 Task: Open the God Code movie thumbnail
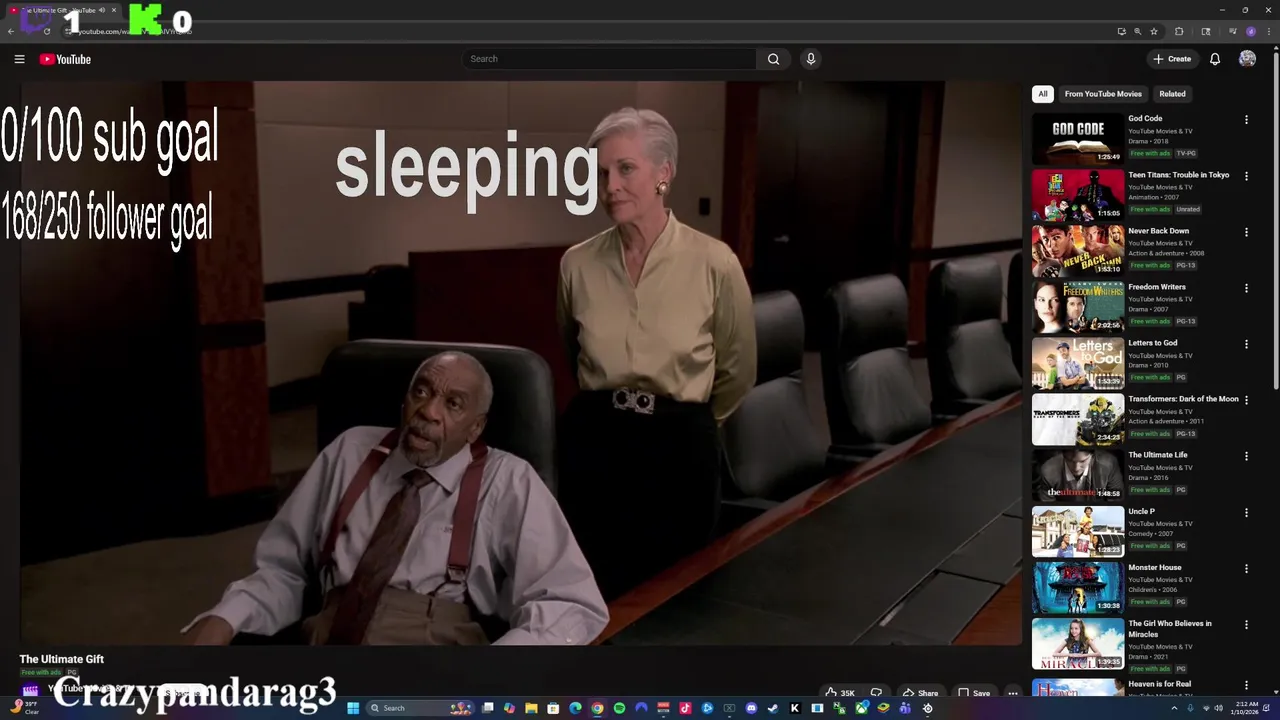pos(1078,138)
